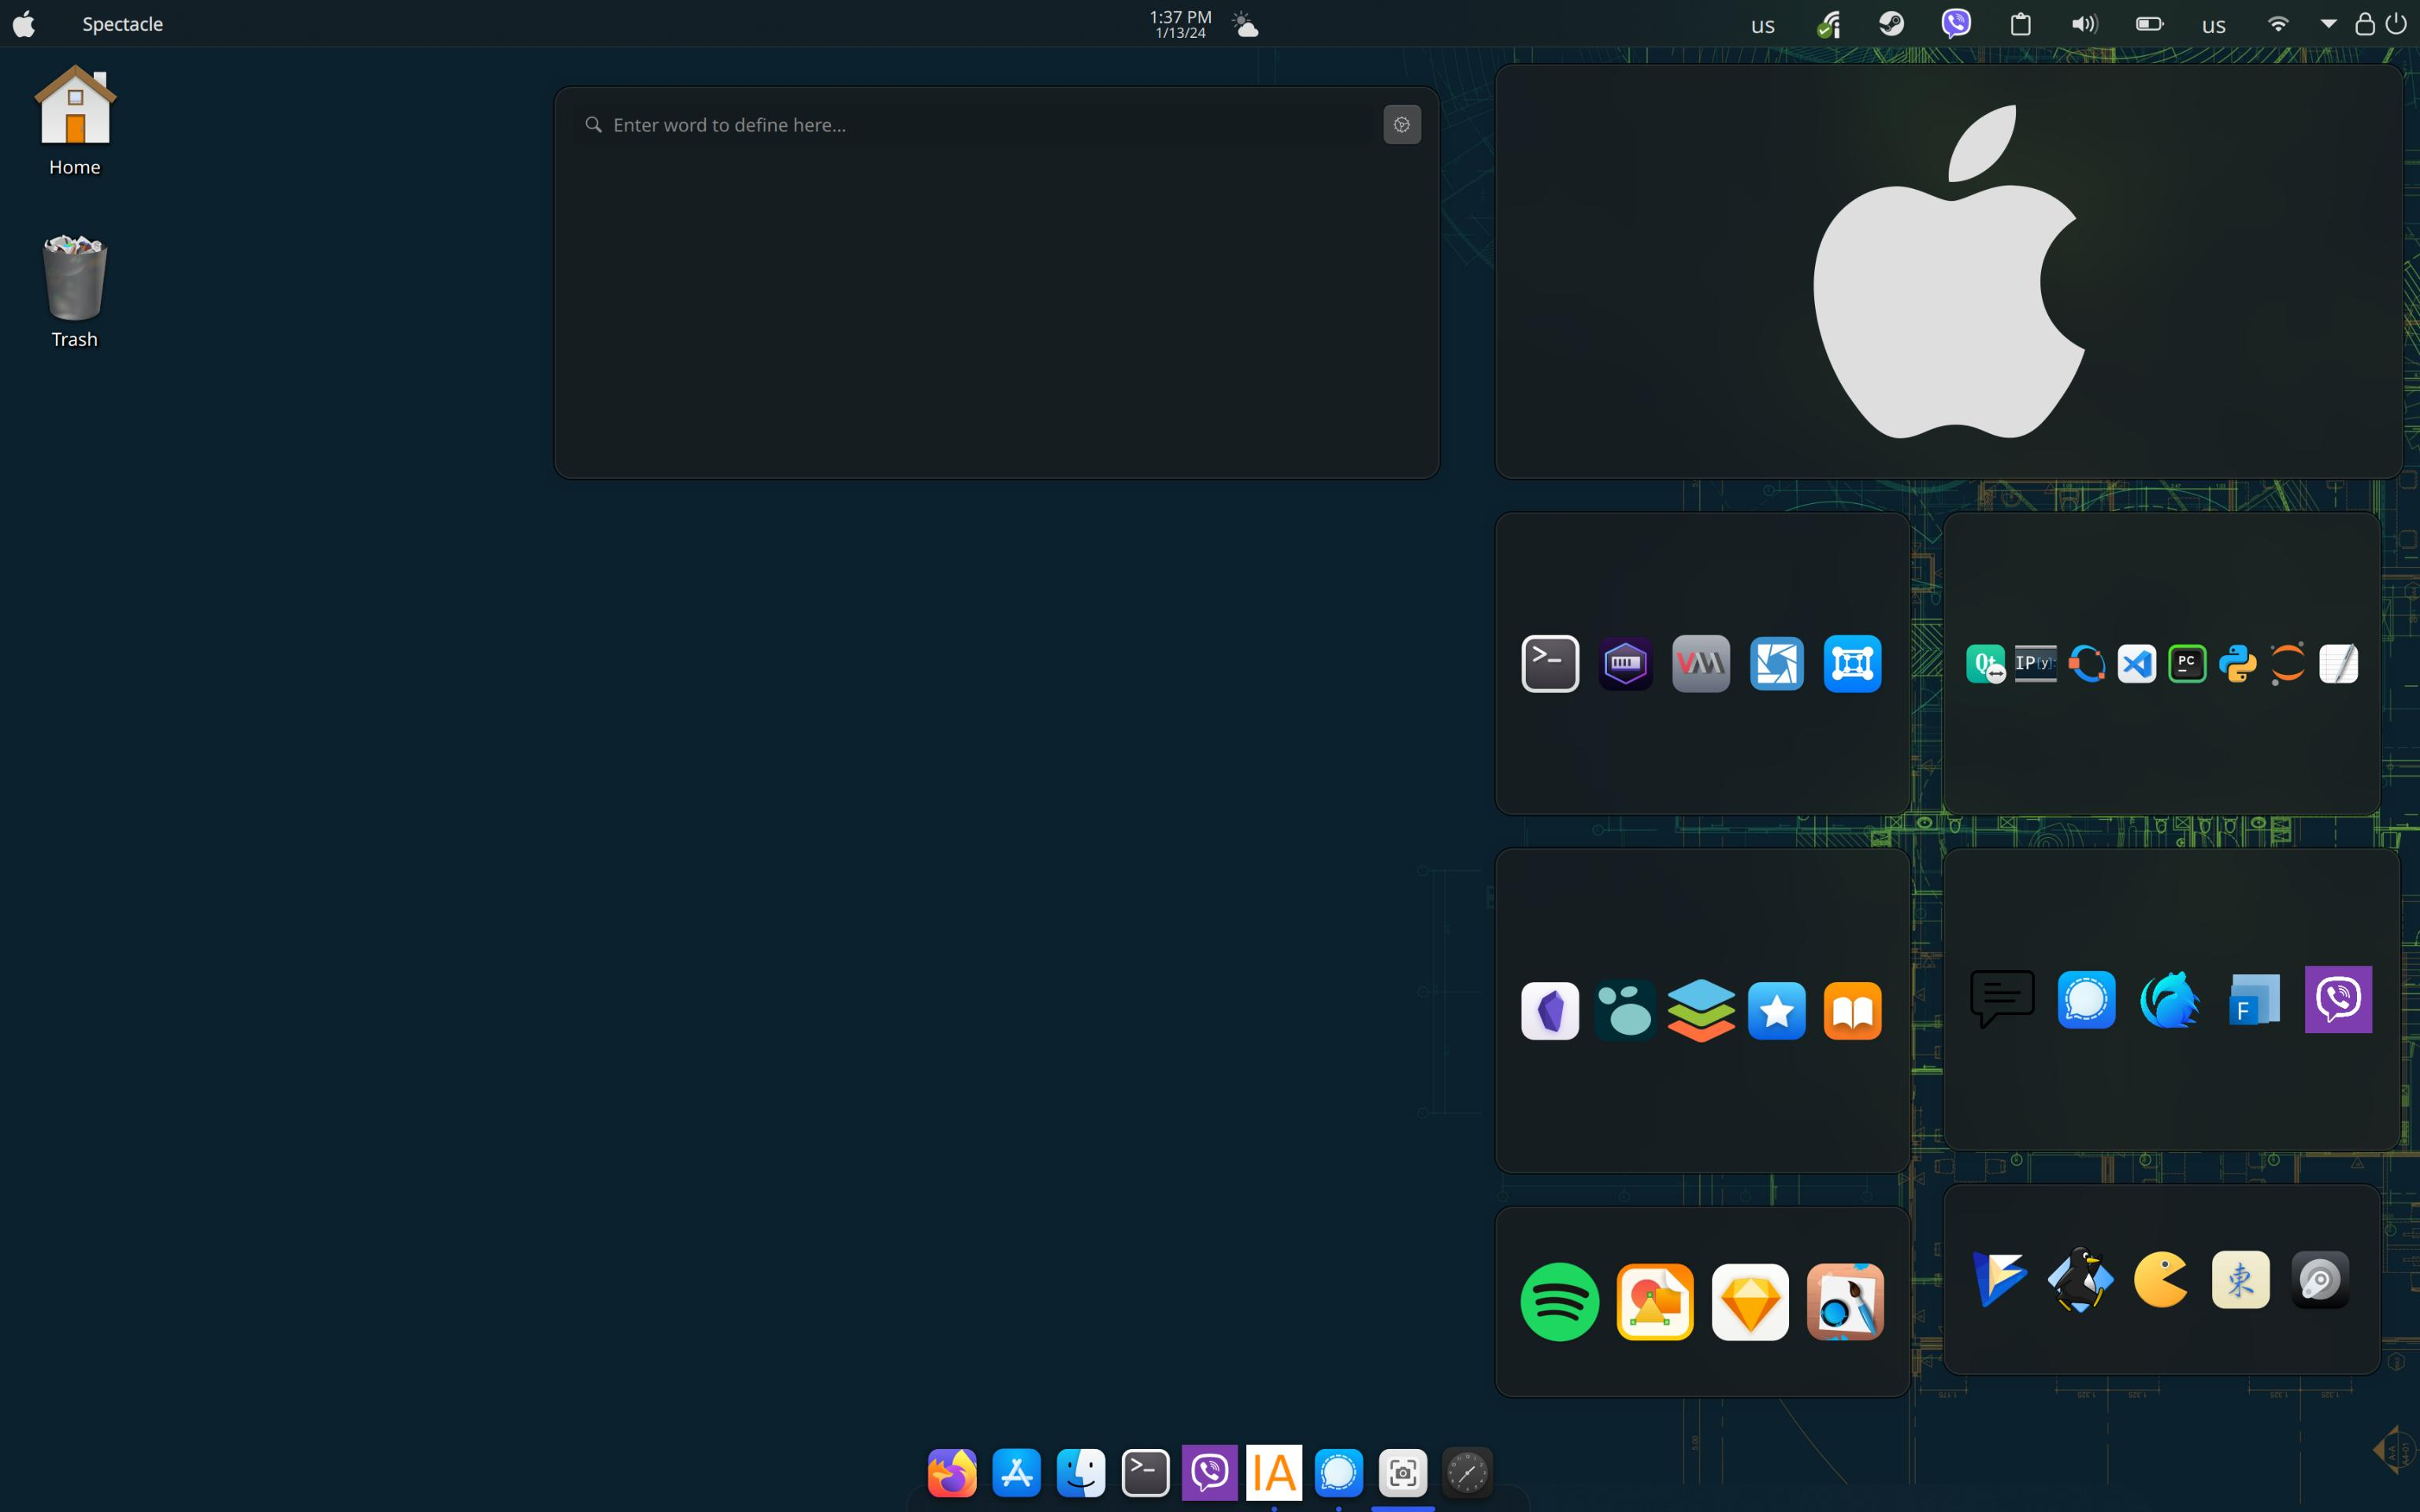
Task: Open the dark clock icon in the dock
Action: point(1467,1472)
